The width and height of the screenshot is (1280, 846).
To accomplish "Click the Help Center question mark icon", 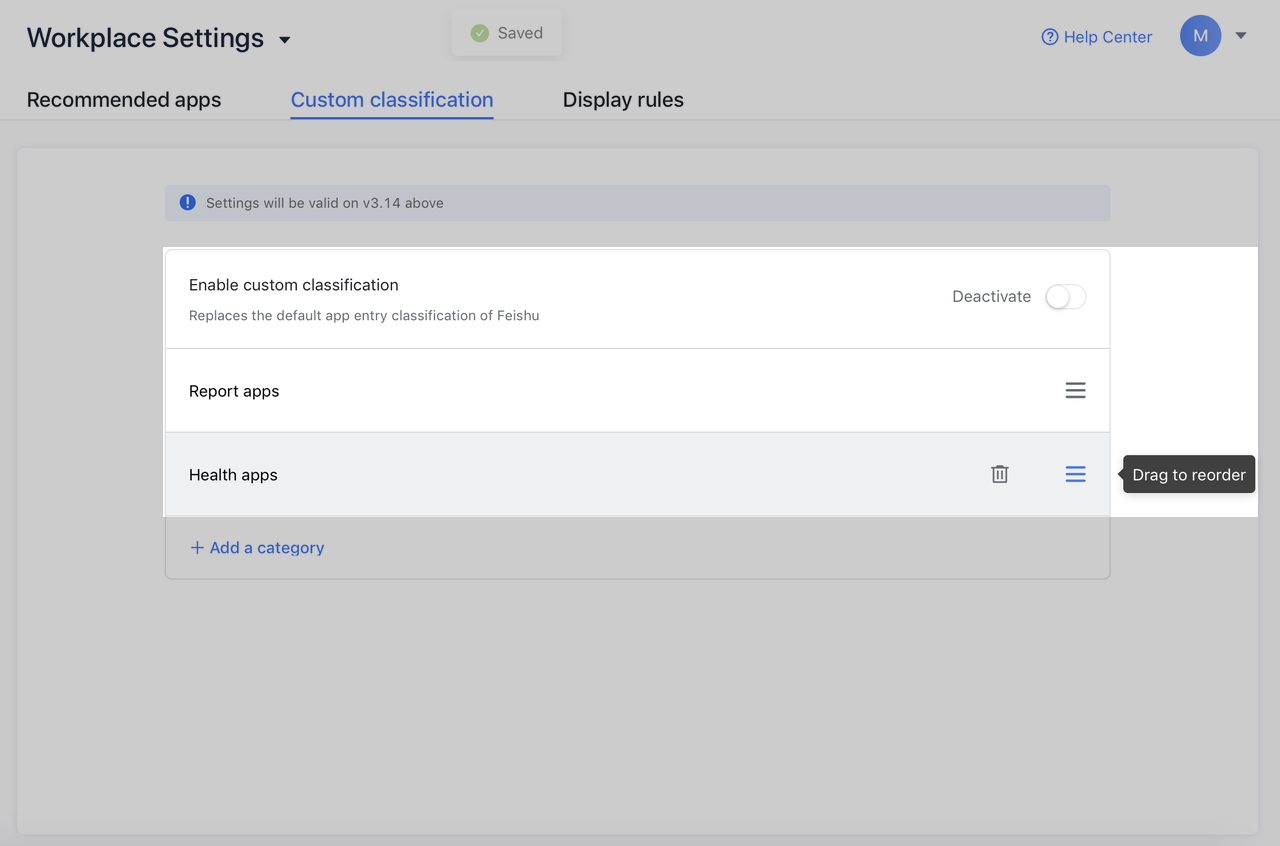I will point(1049,36).
